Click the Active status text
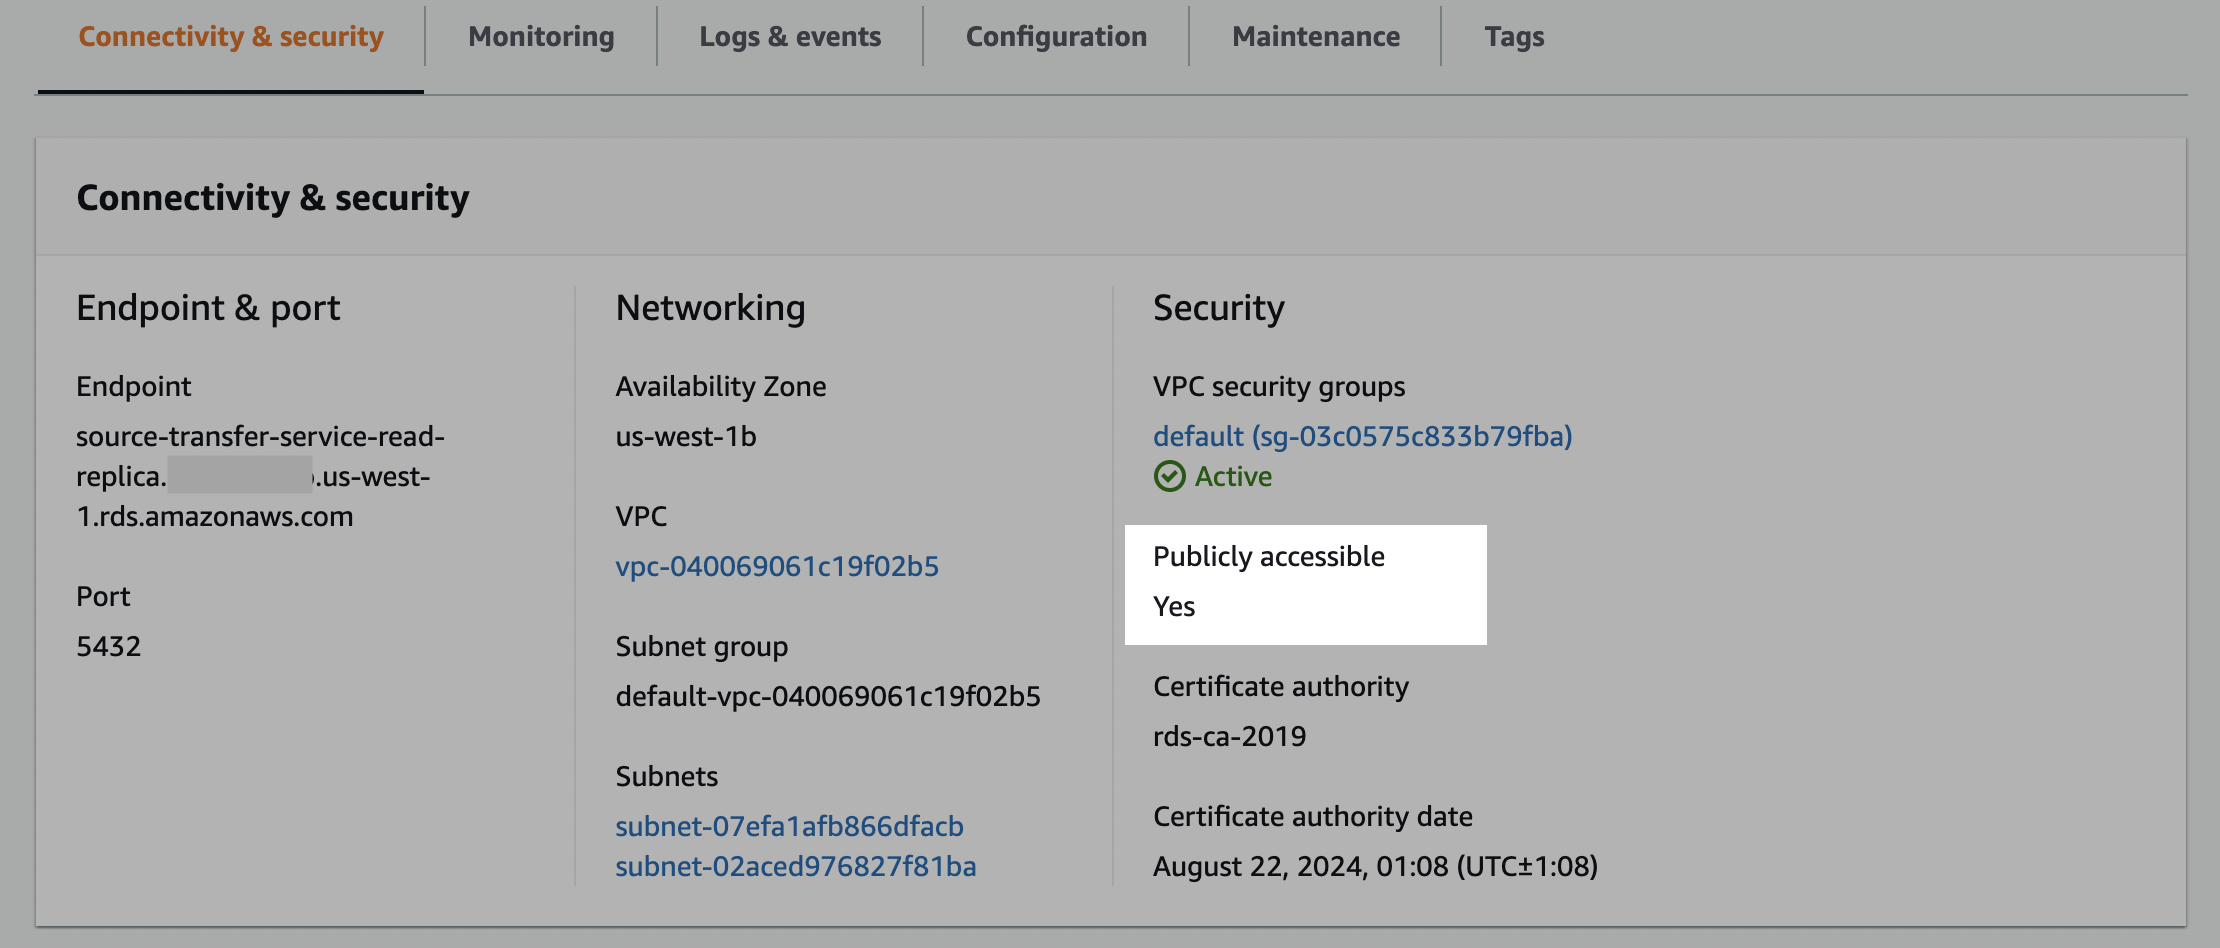 click(1233, 476)
